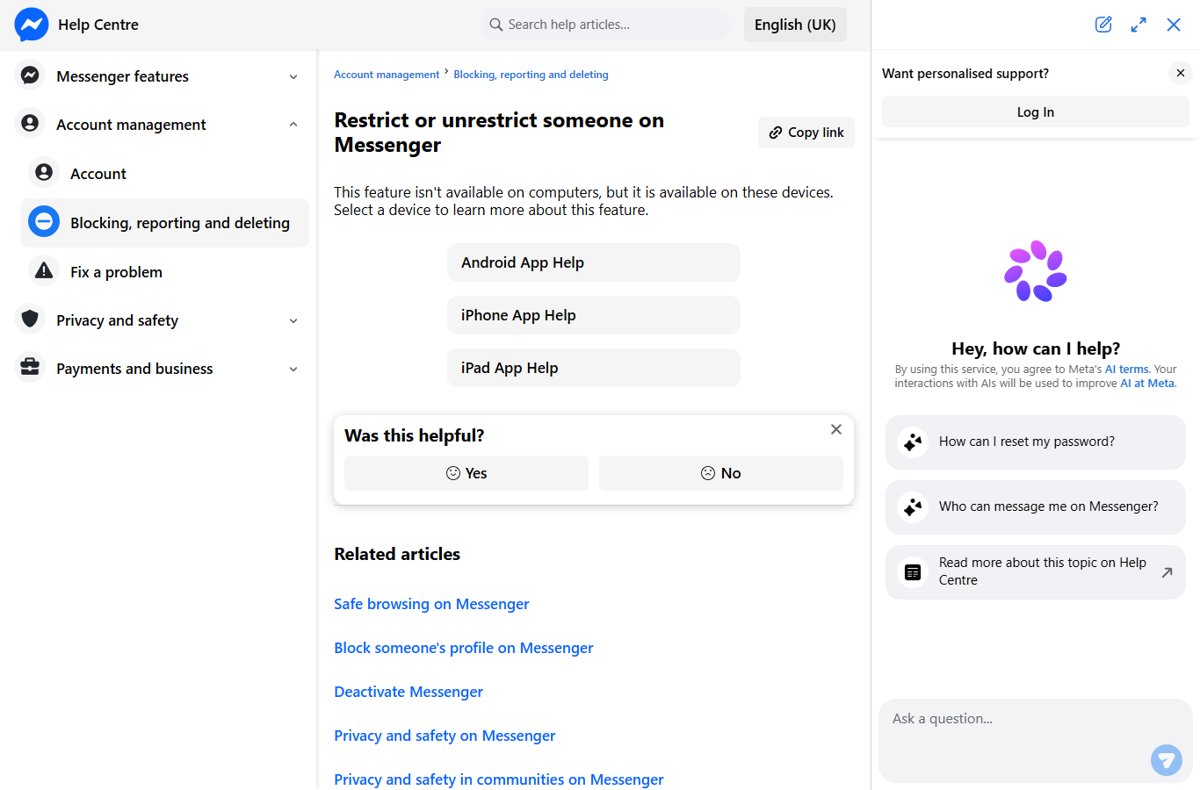This screenshot has height=790, width=1200.
Task: Click the Account sub-item person icon
Action: (44, 173)
